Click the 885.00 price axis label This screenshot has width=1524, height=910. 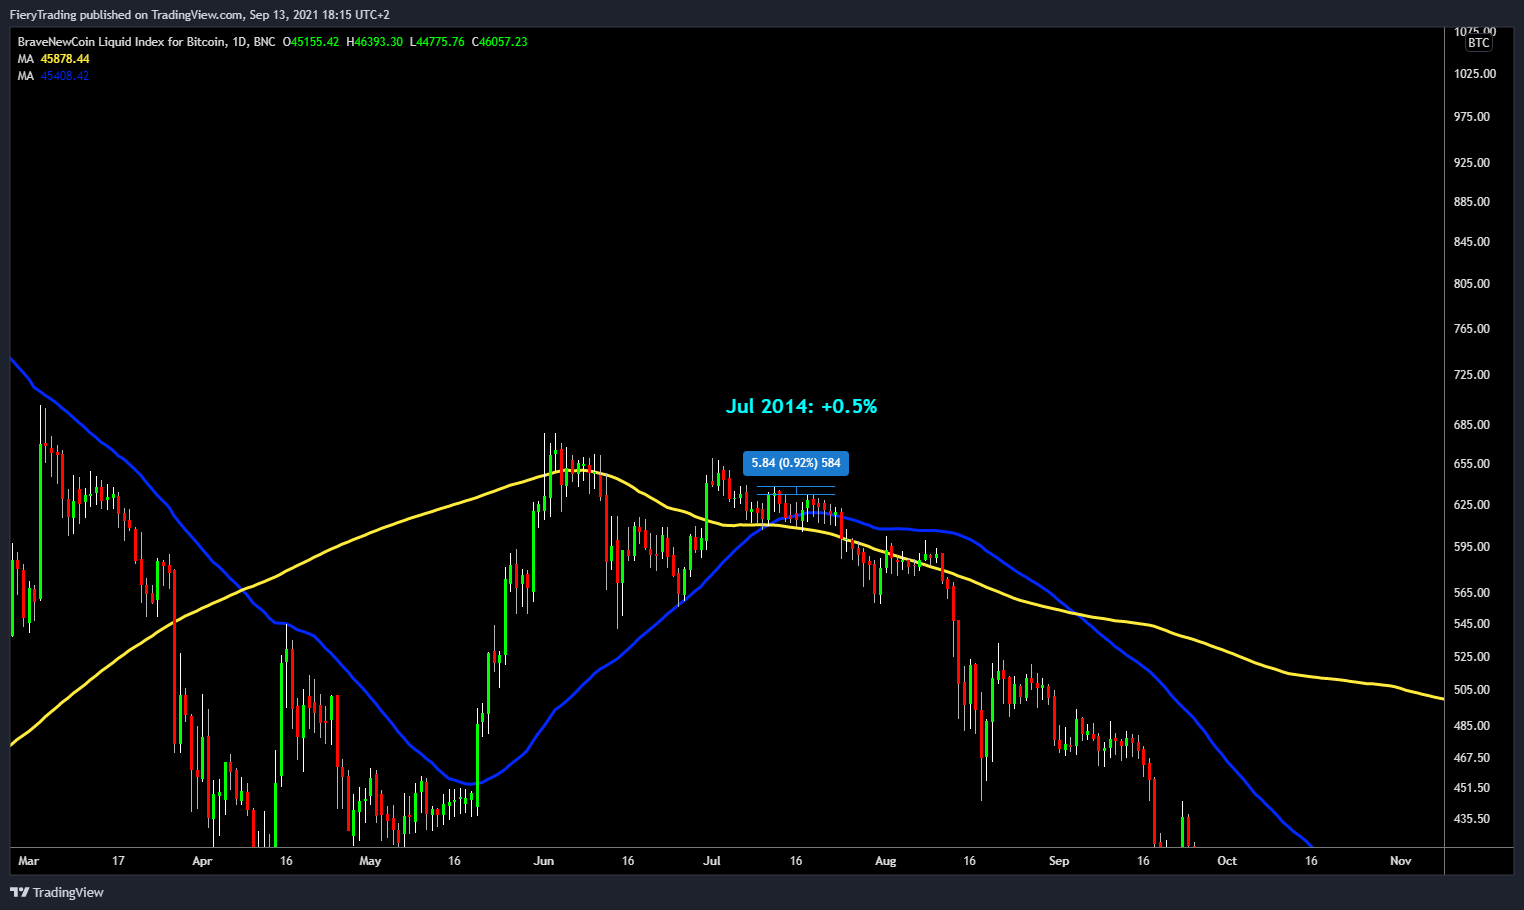pos(1472,202)
